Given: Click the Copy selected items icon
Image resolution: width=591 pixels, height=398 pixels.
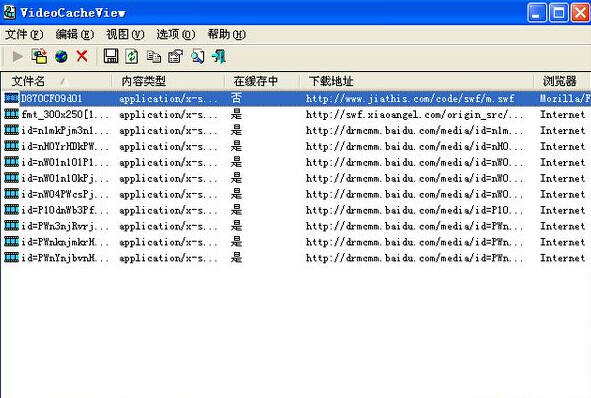Looking at the screenshot, I should tap(153, 57).
